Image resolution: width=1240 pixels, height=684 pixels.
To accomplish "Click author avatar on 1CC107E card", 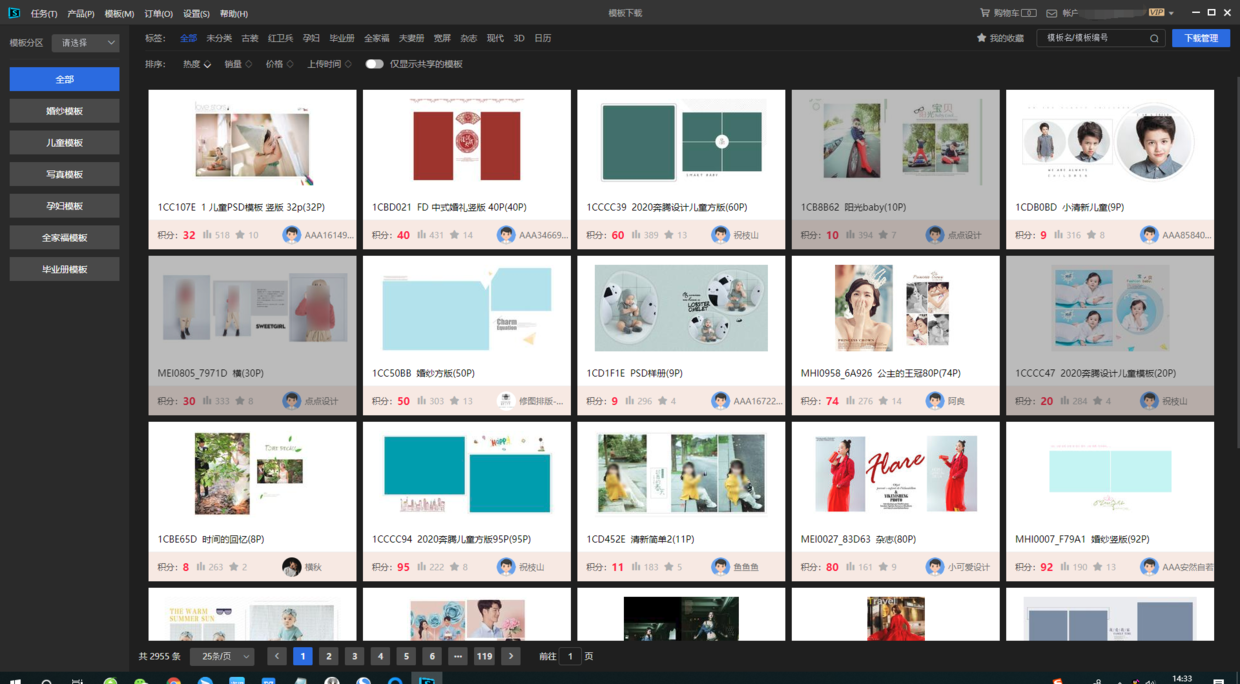I will (291, 235).
